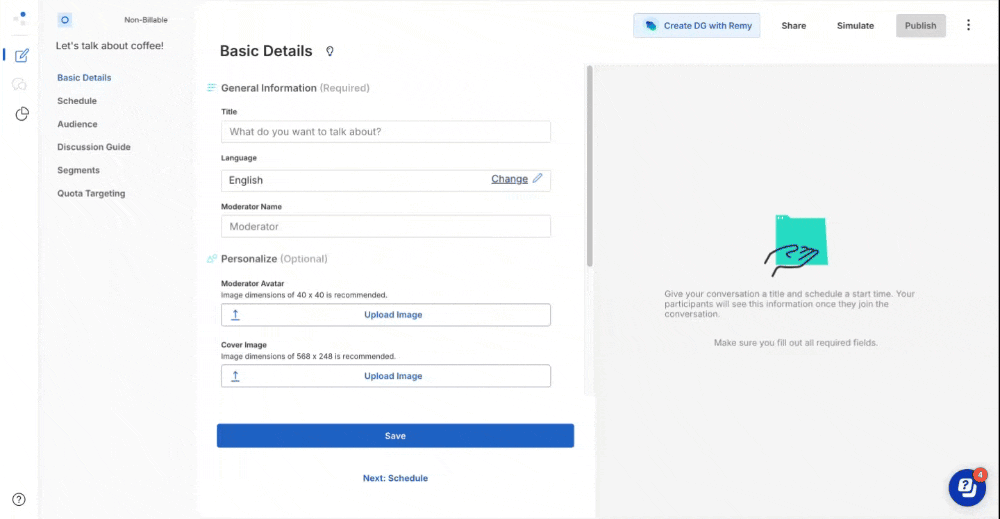Click the Save button
Screen dimensions: 1000x519
395,435
